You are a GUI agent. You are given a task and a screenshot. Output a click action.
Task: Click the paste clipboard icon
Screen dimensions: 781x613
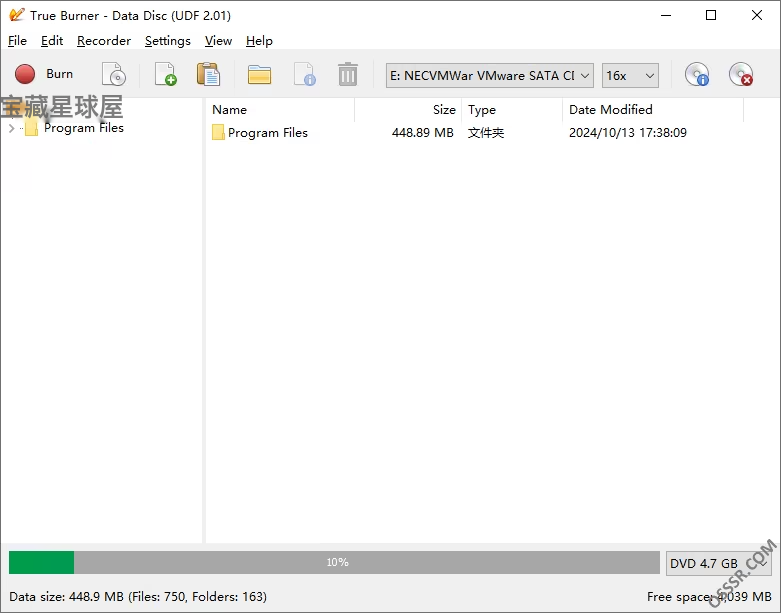(x=208, y=75)
